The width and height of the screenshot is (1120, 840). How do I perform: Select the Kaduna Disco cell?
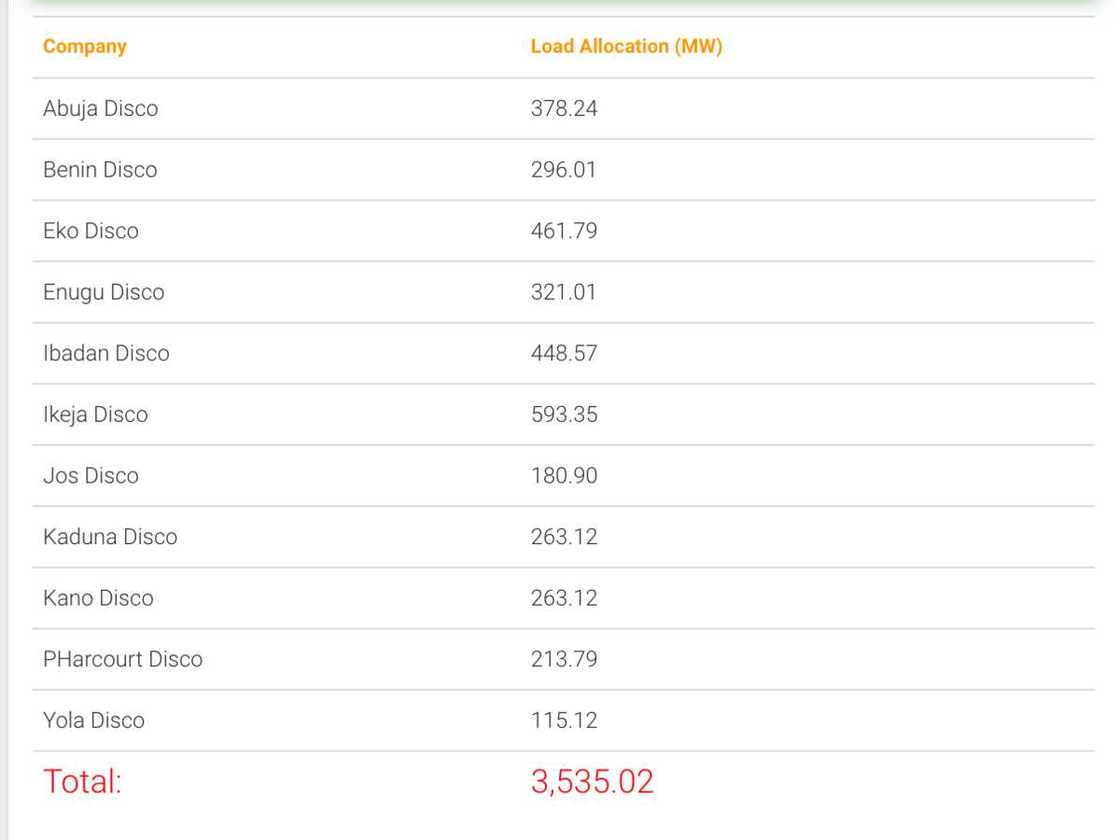pyautogui.click(x=110, y=536)
